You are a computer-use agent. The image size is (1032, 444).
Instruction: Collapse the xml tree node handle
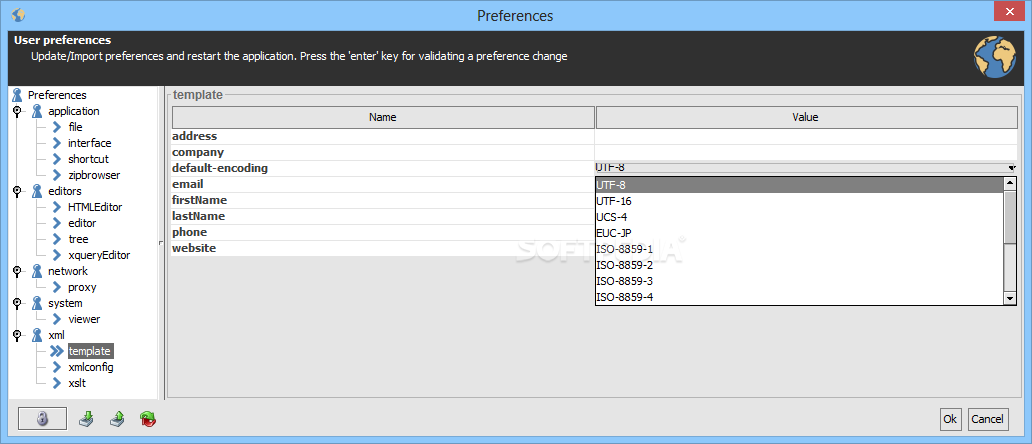16,335
